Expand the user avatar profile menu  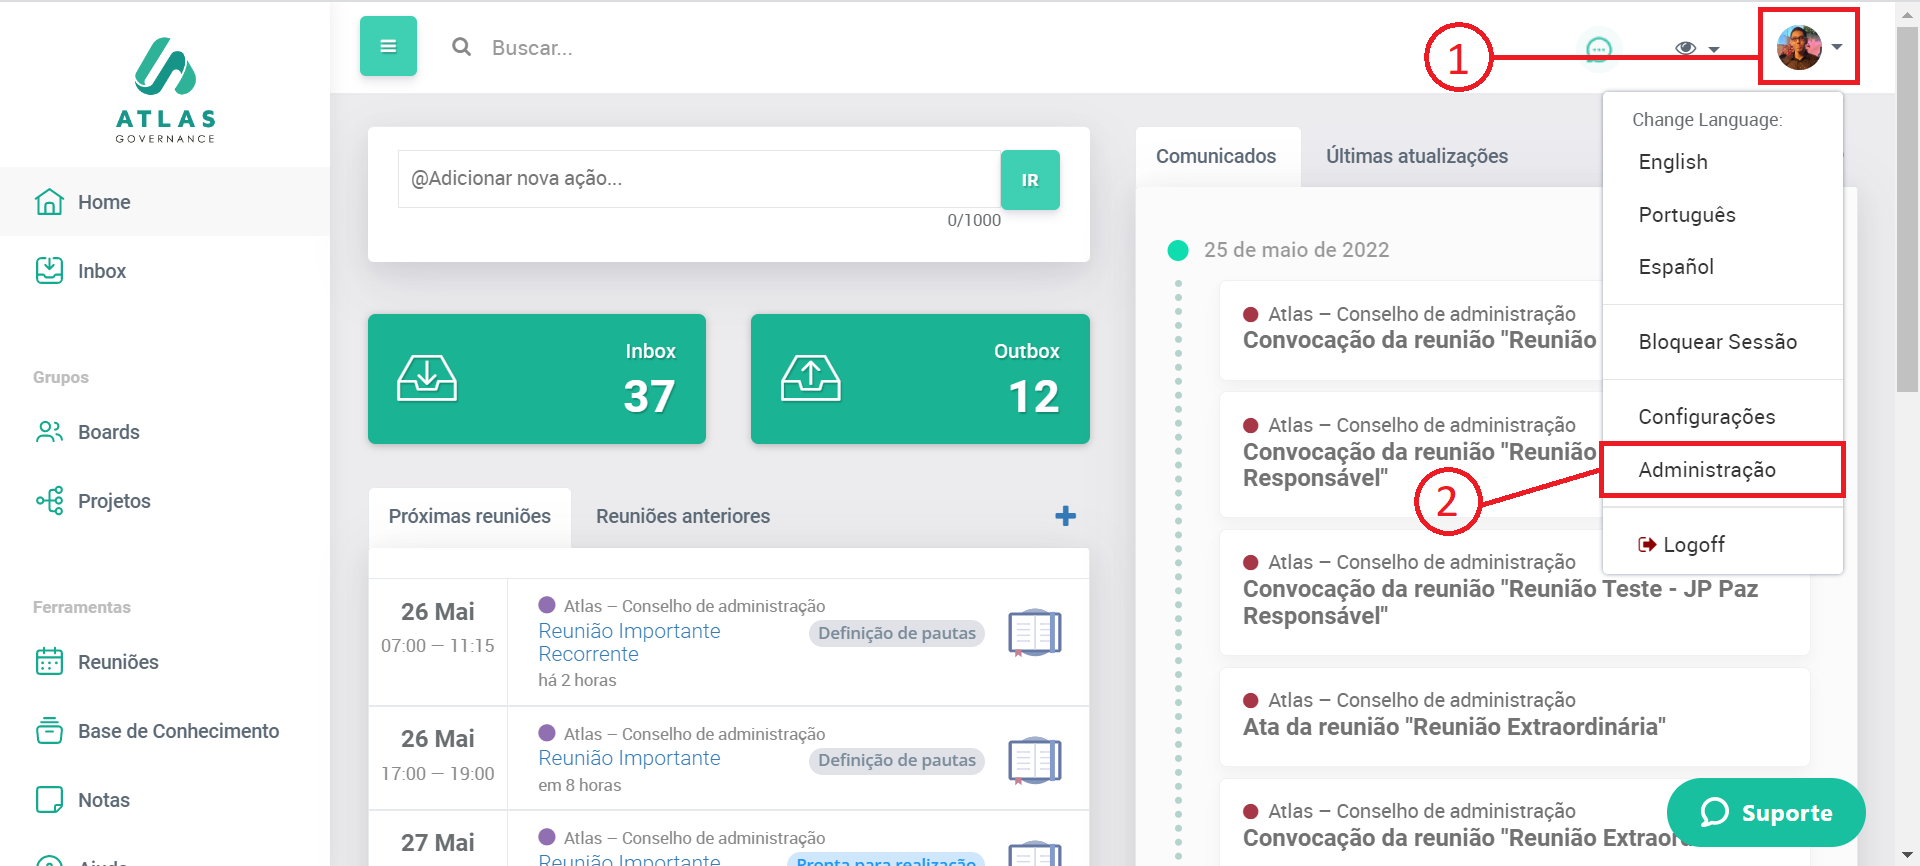[x=1808, y=47]
